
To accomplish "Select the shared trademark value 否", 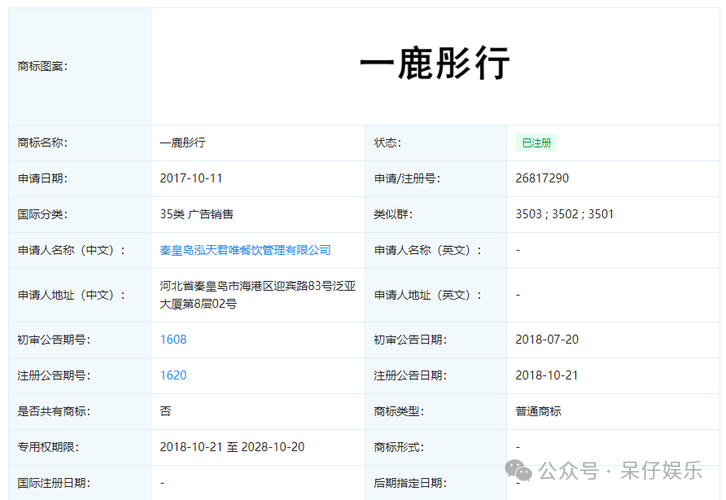I will pyautogui.click(x=165, y=411).
